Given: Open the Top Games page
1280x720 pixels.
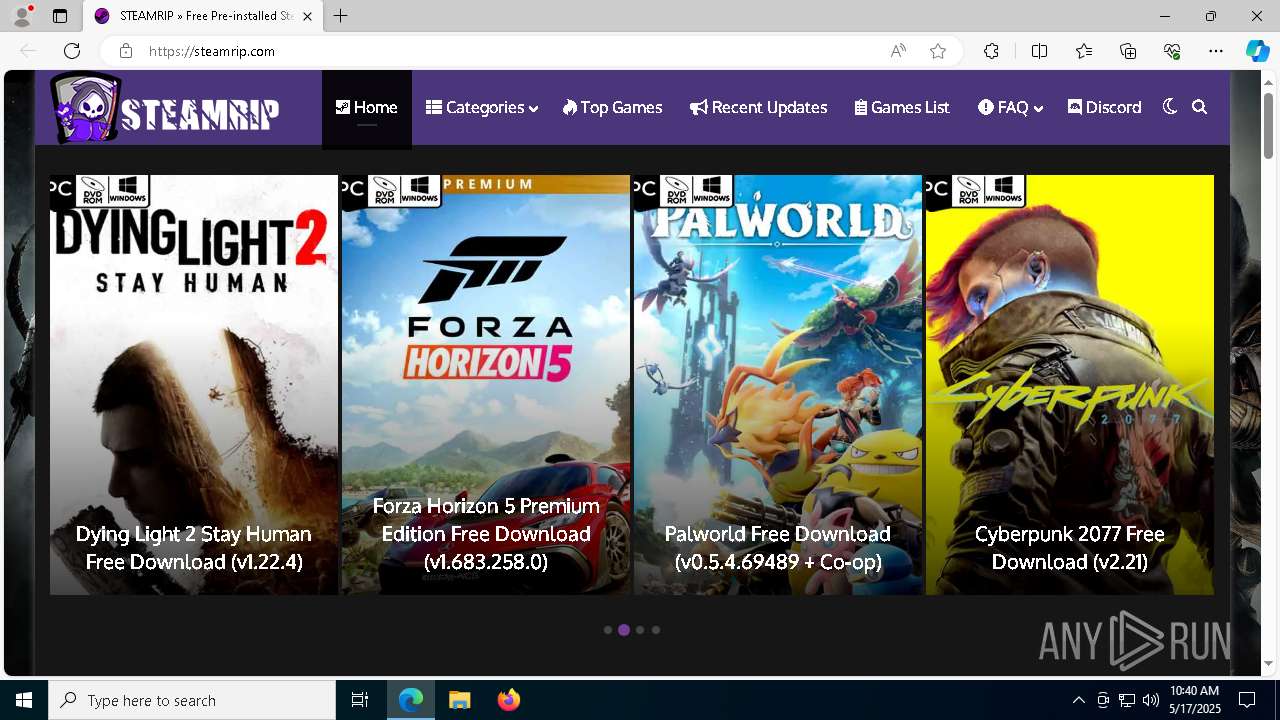Looking at the screenshot, I should (613, 108).
